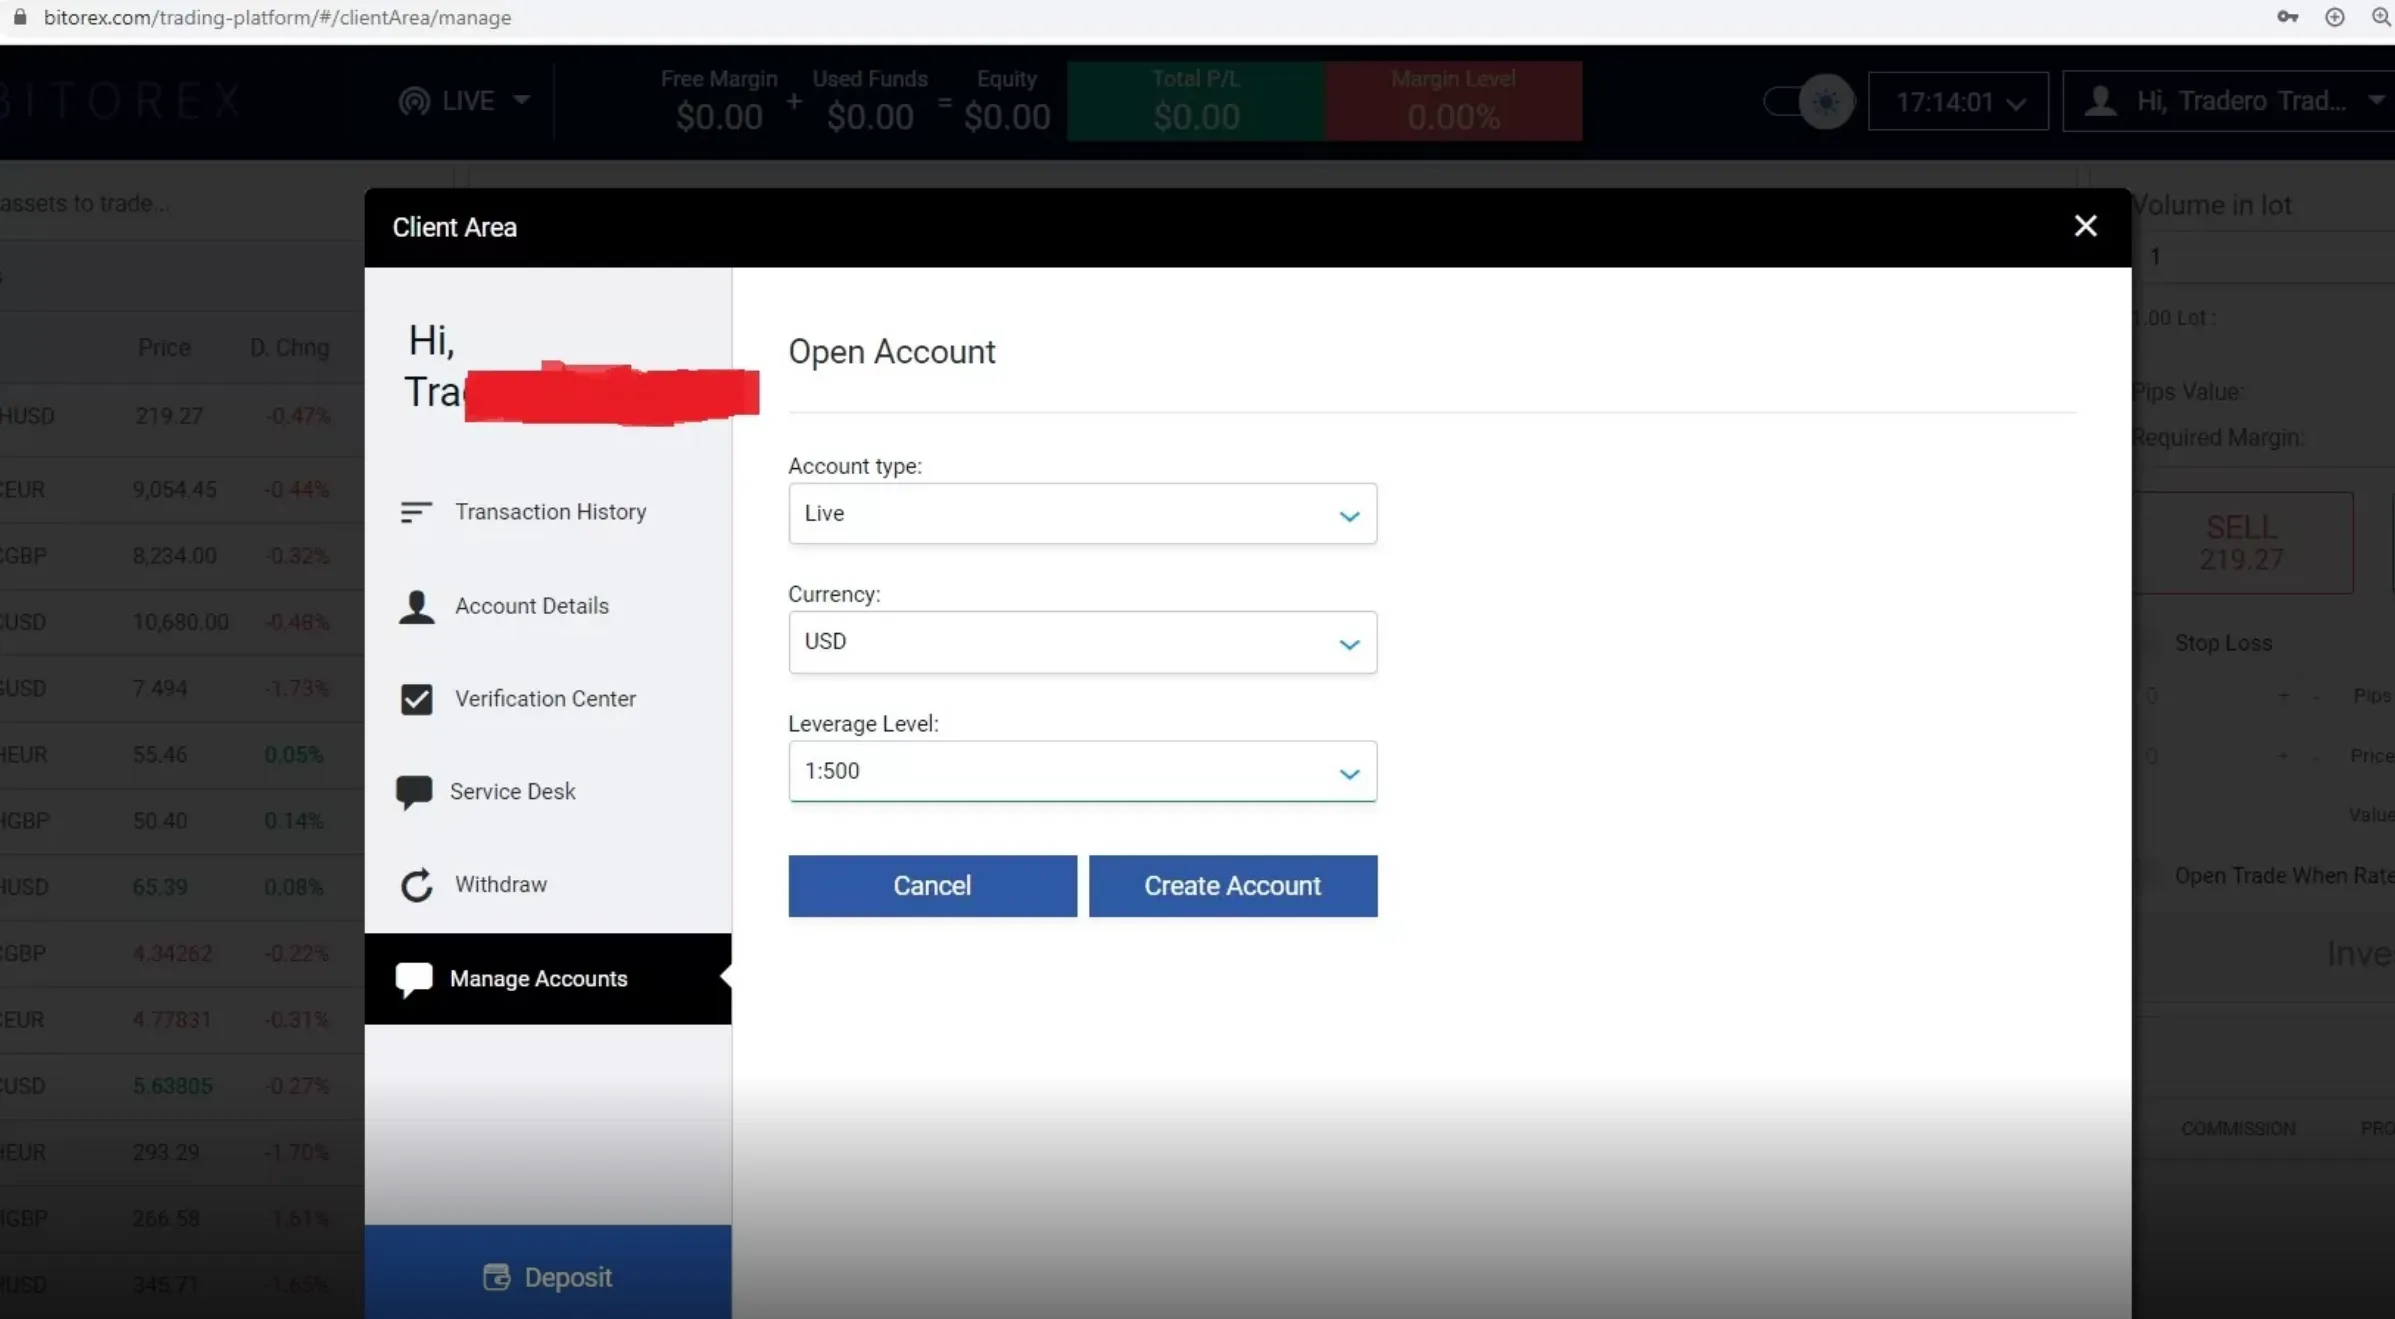The width and height of the screenshot is (2395, 1319).
Task: Click the Service Desk chat bubble icon
Action: point(414,792)
